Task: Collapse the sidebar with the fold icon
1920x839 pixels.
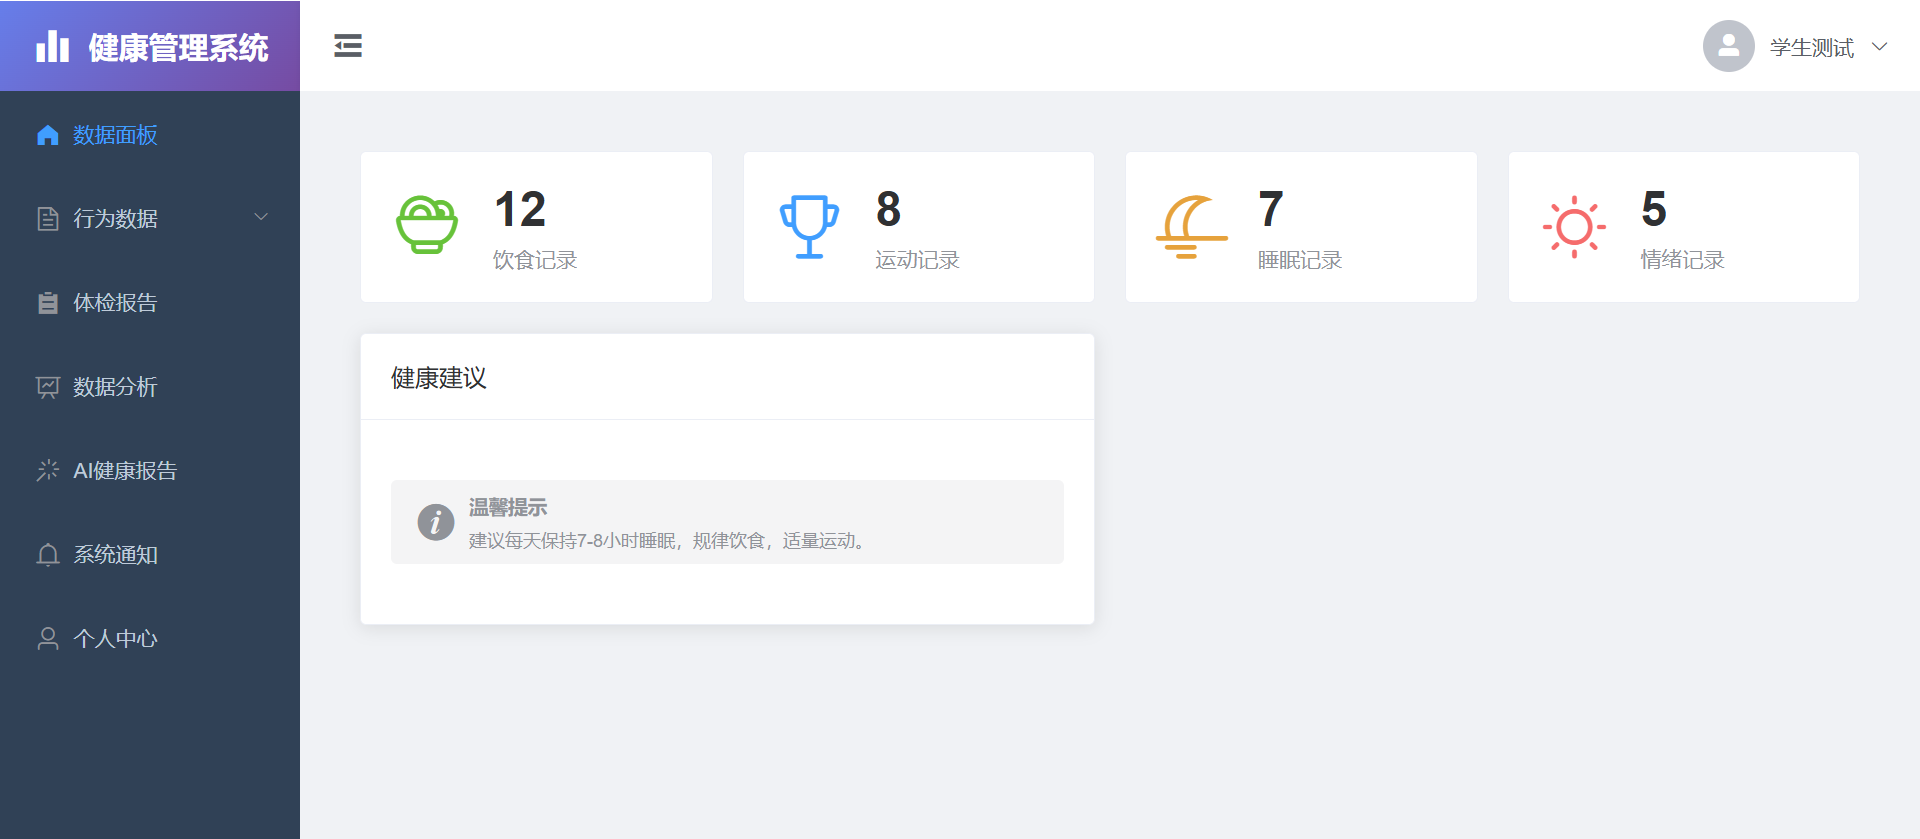Action: pos(348,46)
